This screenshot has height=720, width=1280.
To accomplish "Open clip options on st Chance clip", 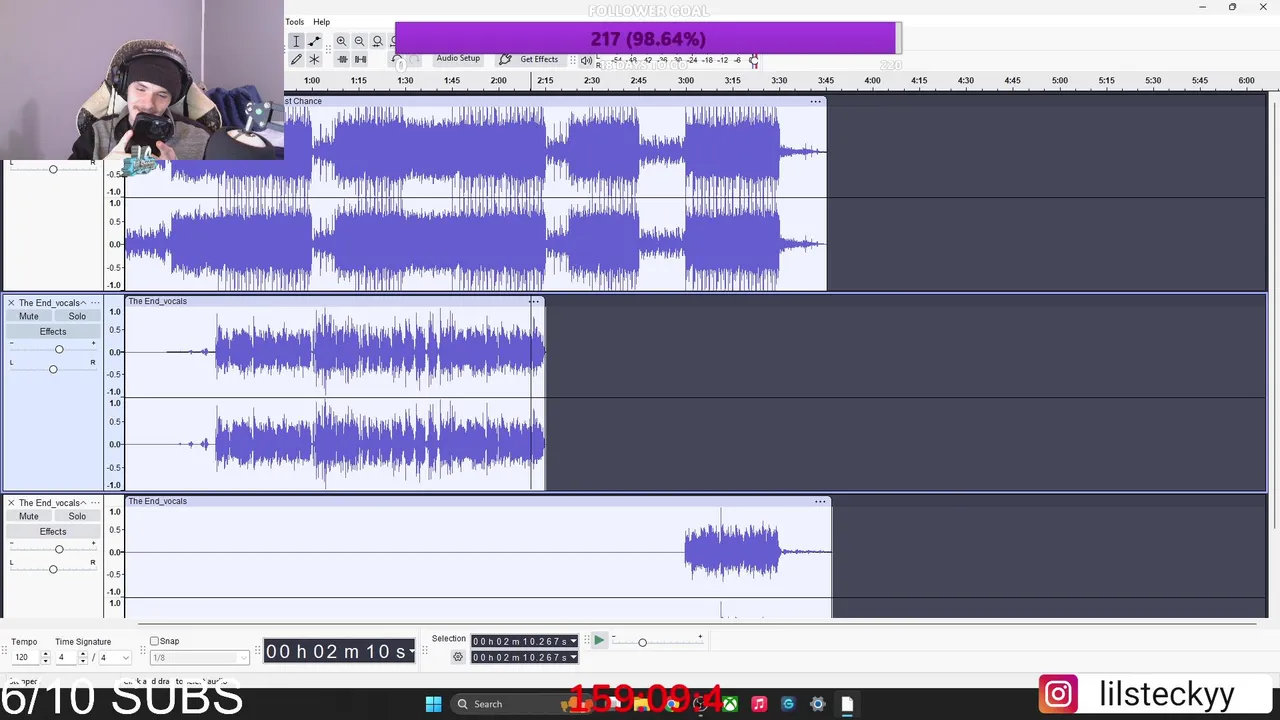I will click(x=816, y=101).
